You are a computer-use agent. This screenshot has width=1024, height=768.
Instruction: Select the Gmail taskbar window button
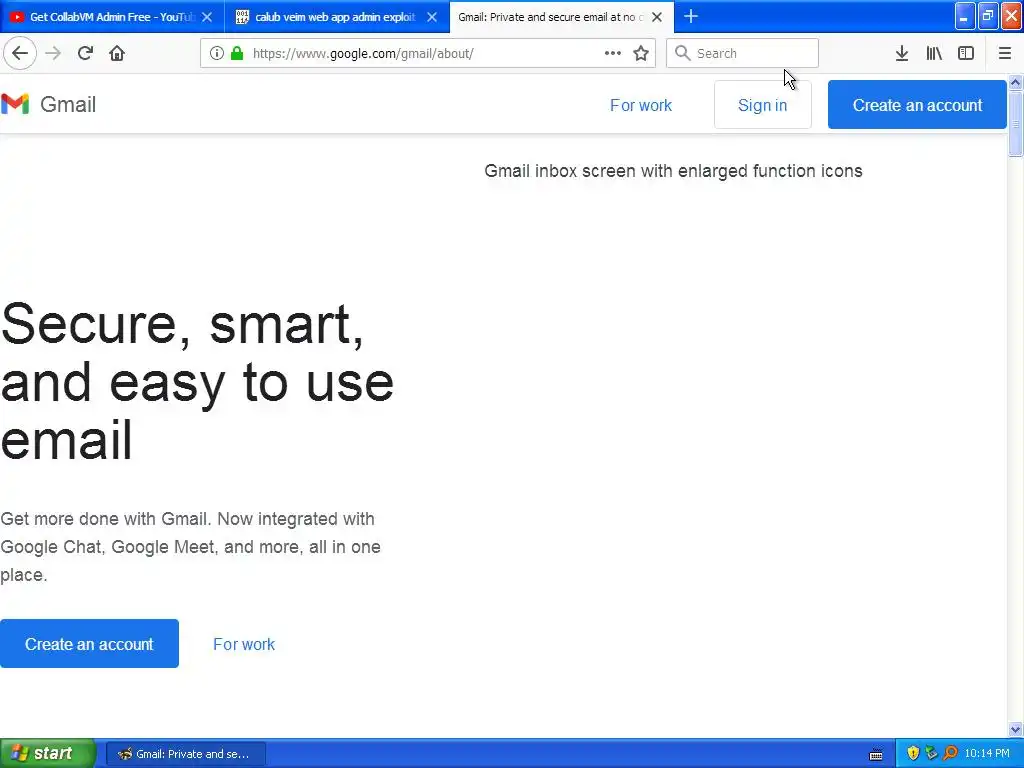tap(185, 754)
